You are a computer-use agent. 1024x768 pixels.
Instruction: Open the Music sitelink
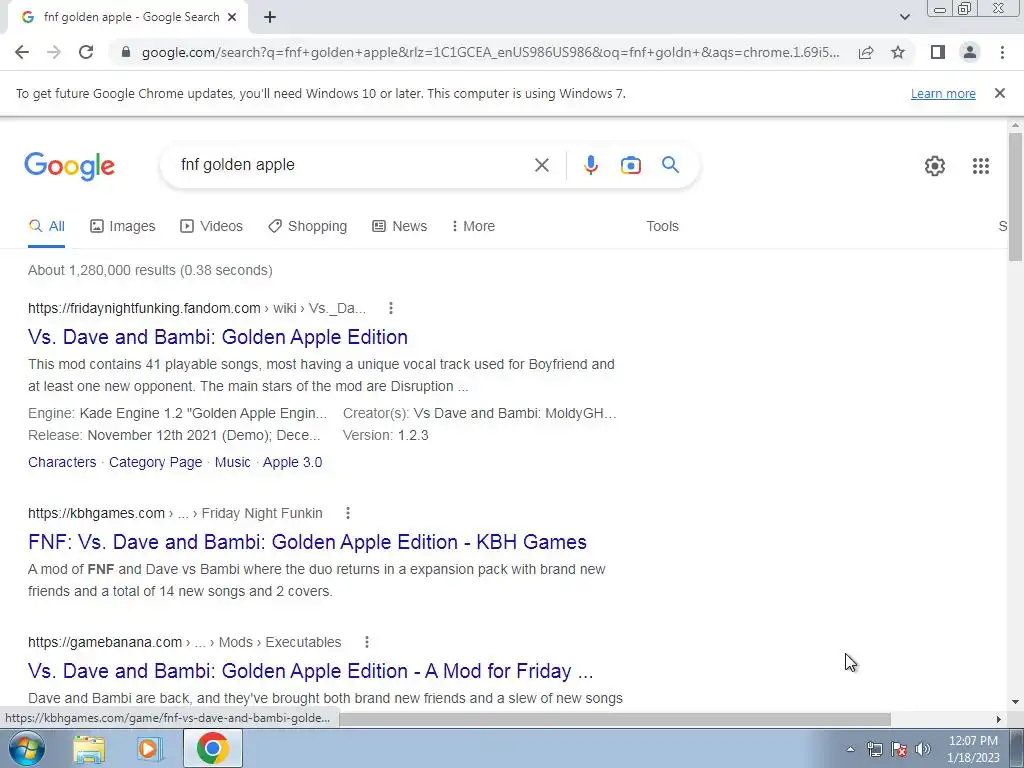tap(232, 462)
